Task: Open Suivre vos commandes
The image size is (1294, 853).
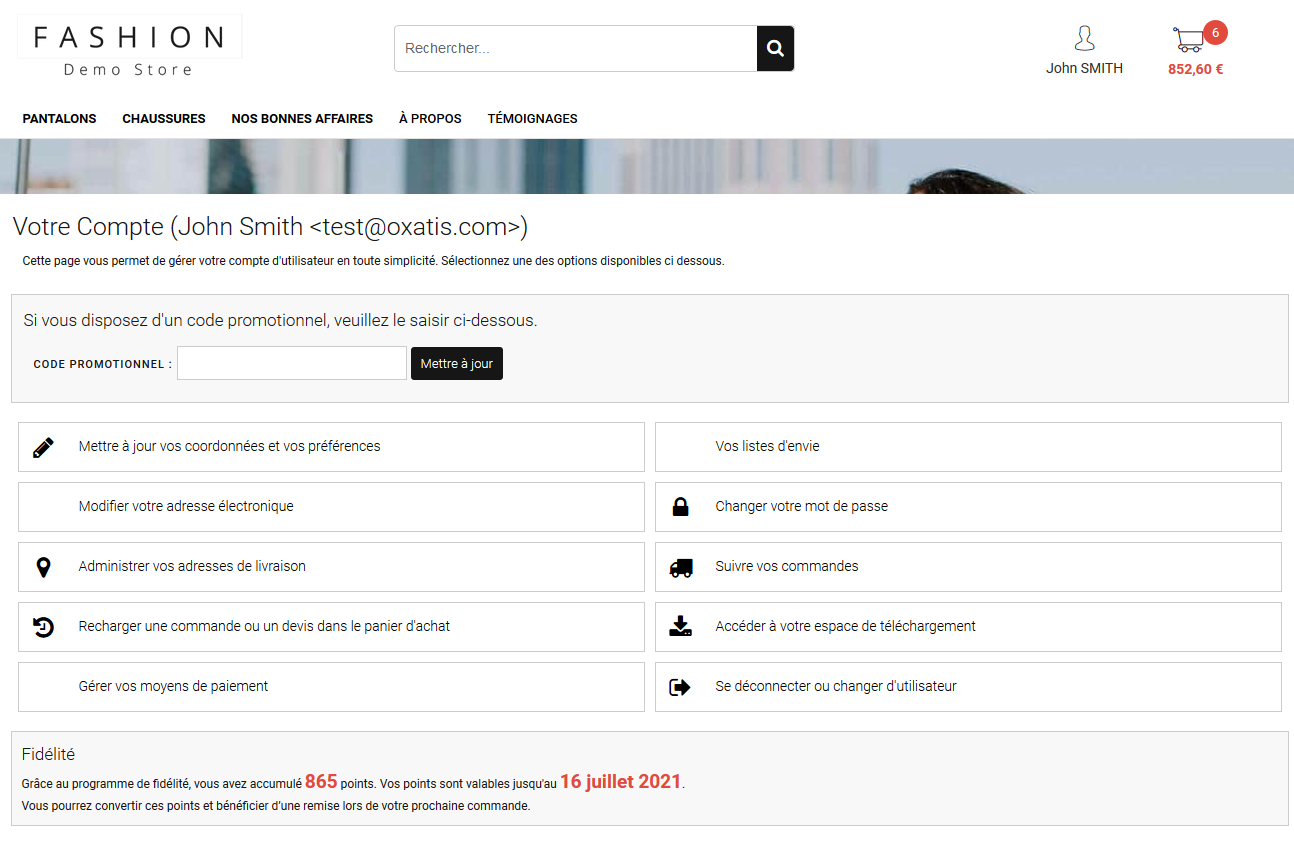Action: click(x=968, y=567)
